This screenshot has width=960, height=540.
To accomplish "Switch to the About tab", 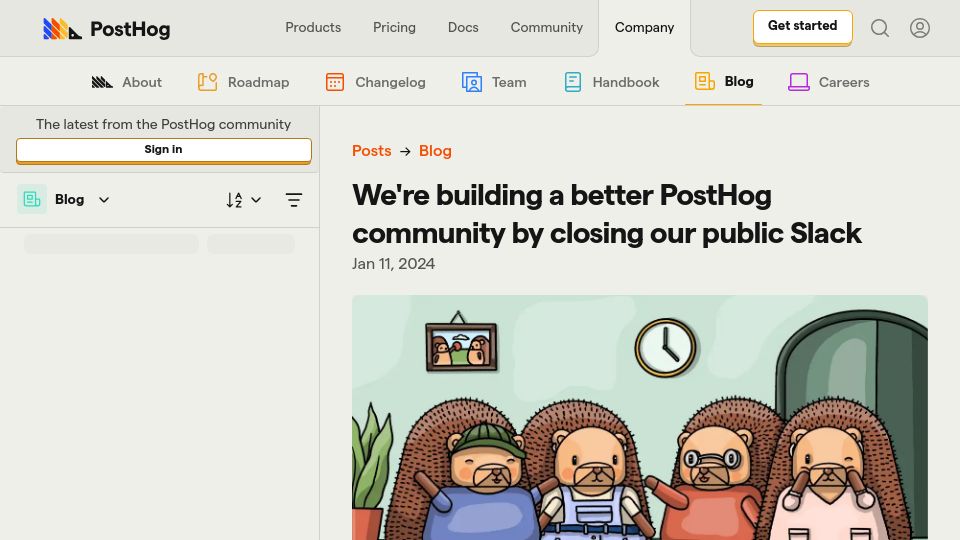I will tap(127, 82).
